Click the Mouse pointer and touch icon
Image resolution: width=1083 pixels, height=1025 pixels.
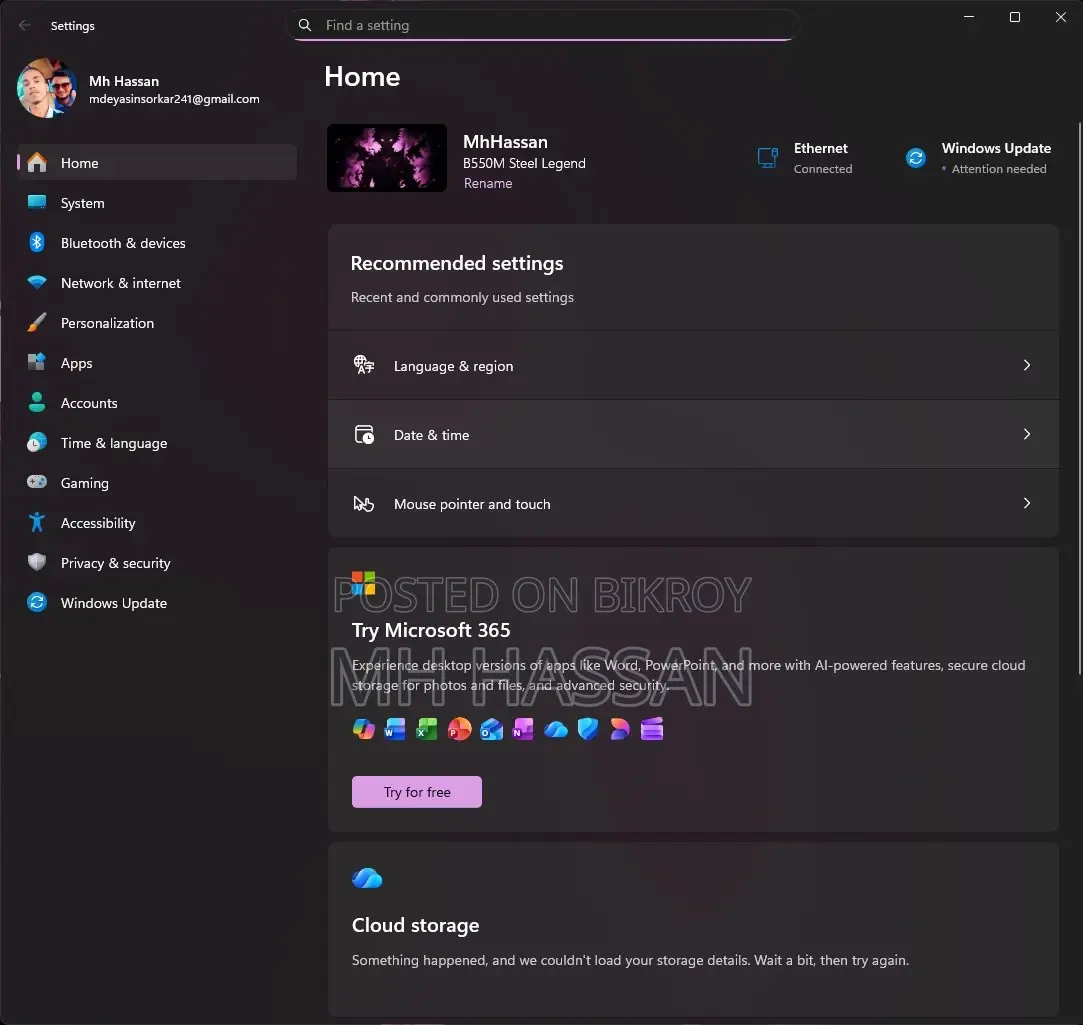coord(363,504)
